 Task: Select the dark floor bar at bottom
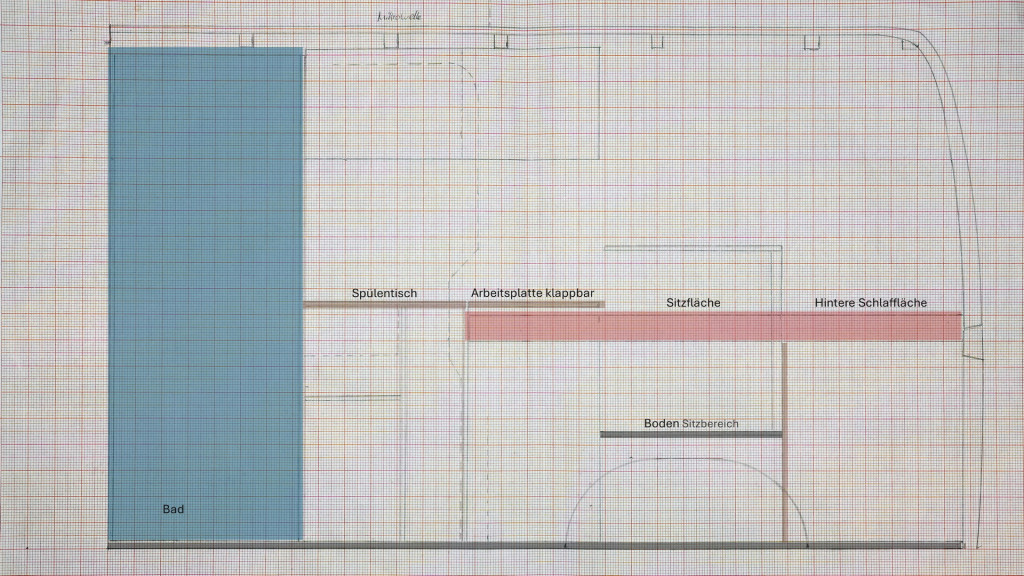tap(535, 546)
